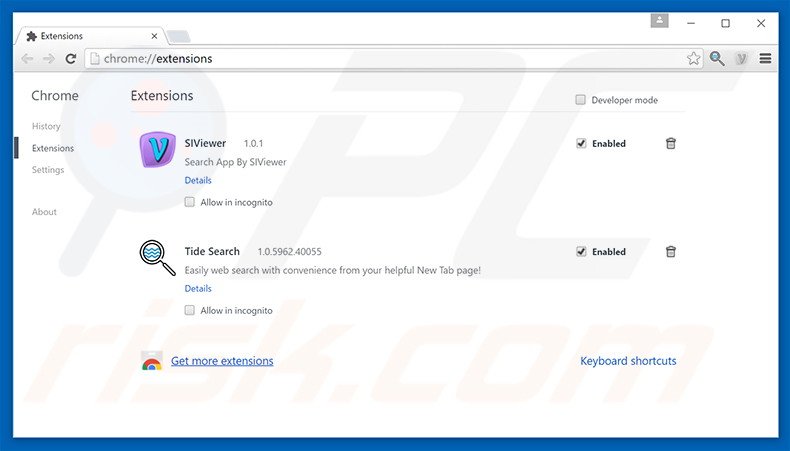Click the SIViewer extension logo
This screenshot has width=790, height=451.
[x=158, y=150]
